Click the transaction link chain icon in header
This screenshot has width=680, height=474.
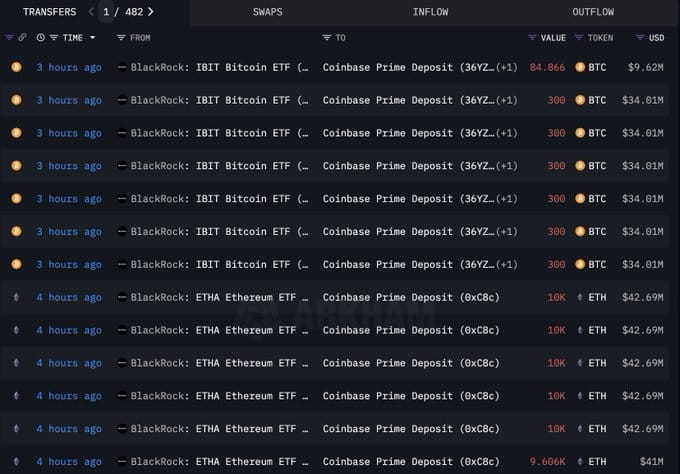coord(22,38)
